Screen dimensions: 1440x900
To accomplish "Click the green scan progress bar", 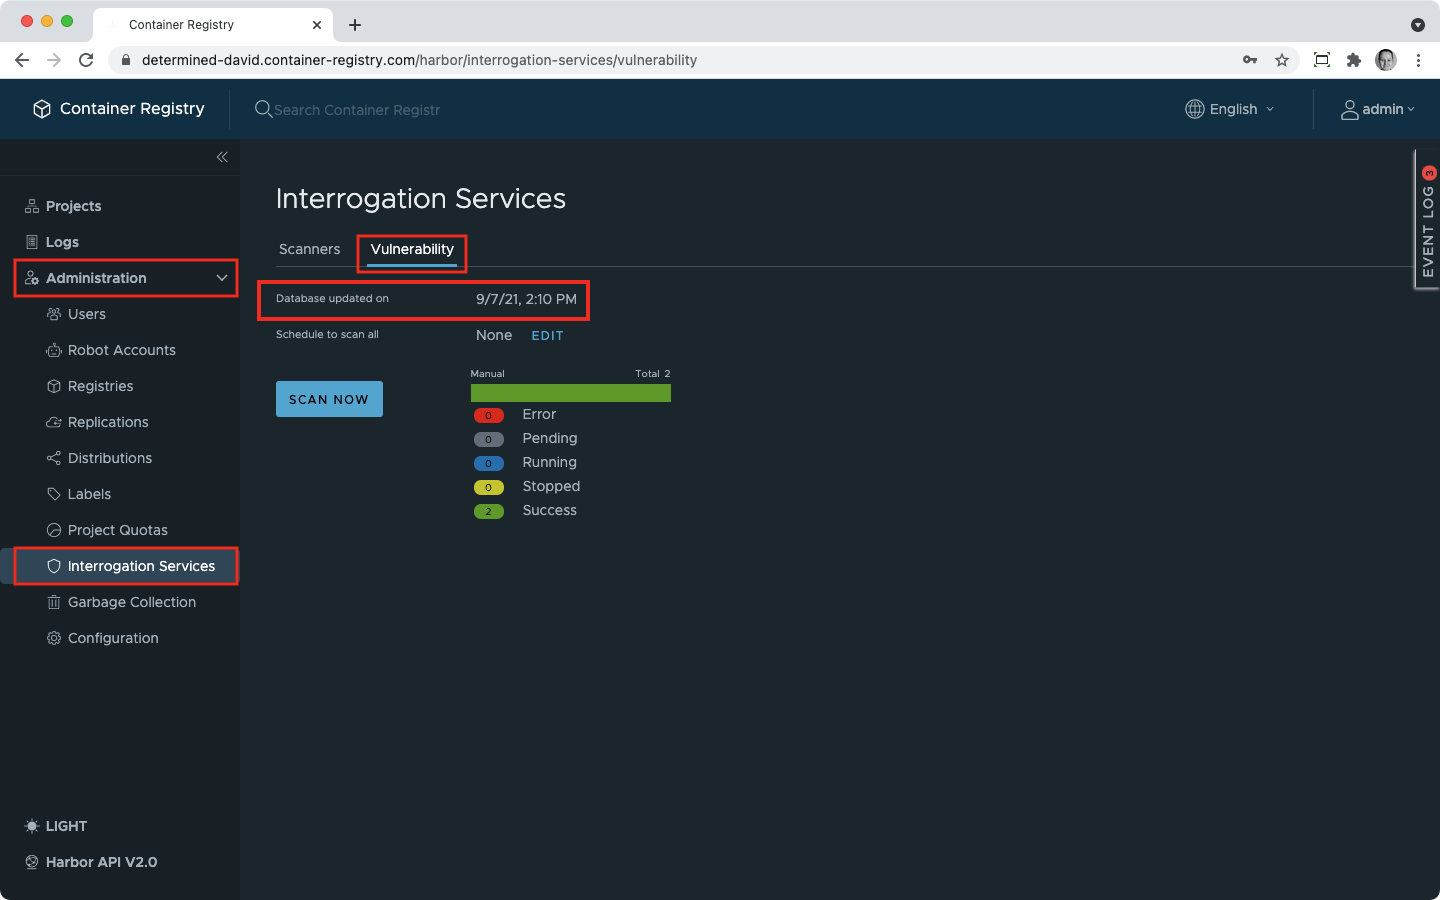I will 570,393.
